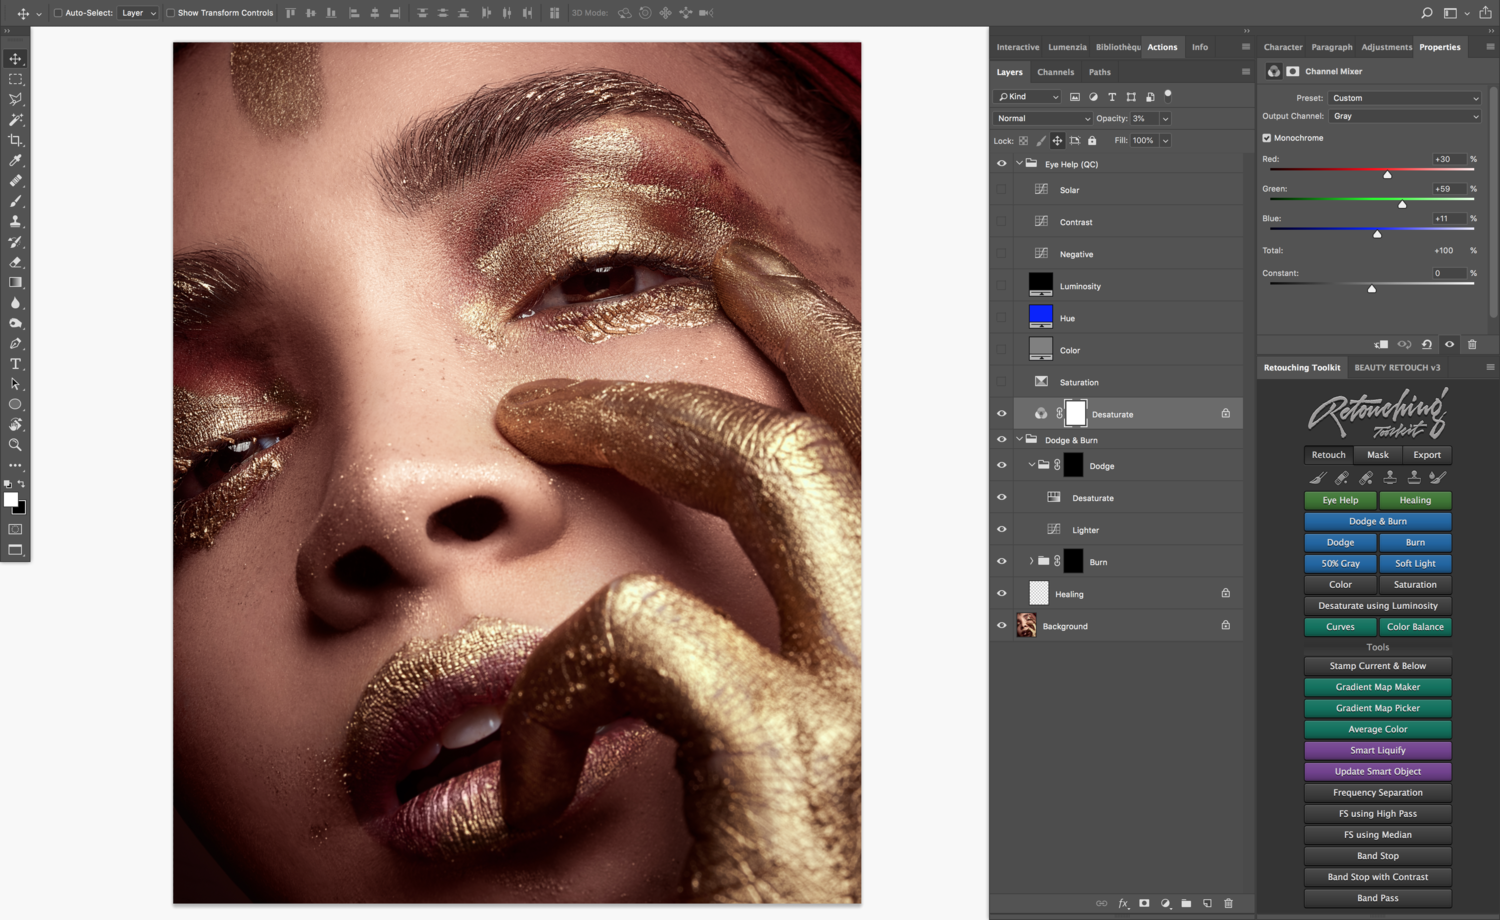1500x920 pixels.
Task: Select the Crop tool
Action: tap(15, 140)
